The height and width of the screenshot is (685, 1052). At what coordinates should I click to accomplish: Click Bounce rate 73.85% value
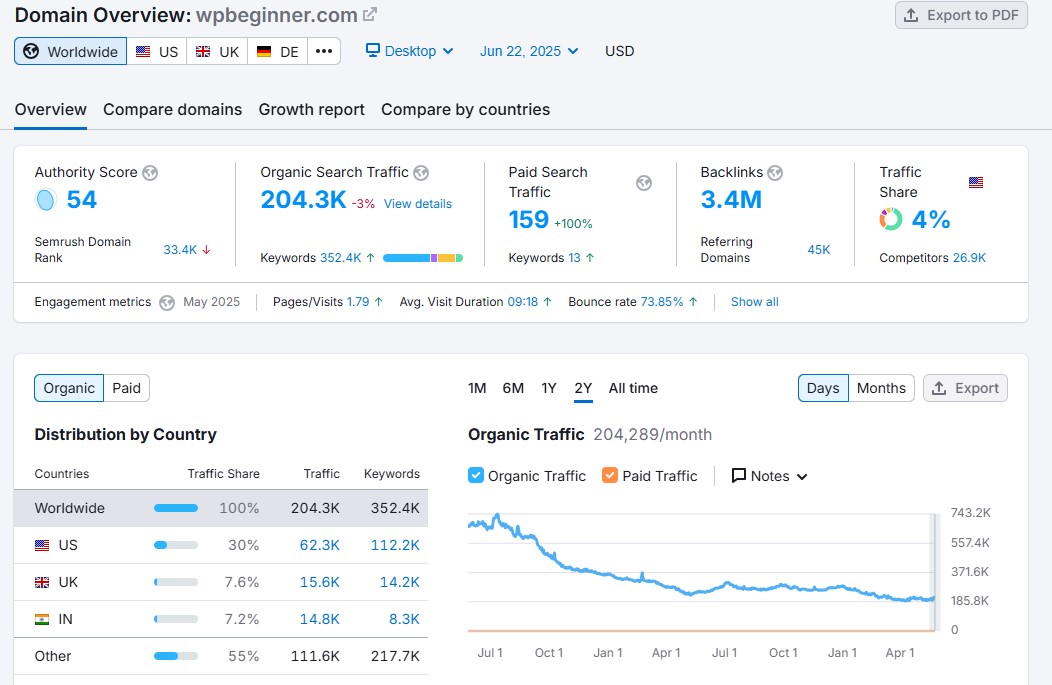click(x=662, y=302)
